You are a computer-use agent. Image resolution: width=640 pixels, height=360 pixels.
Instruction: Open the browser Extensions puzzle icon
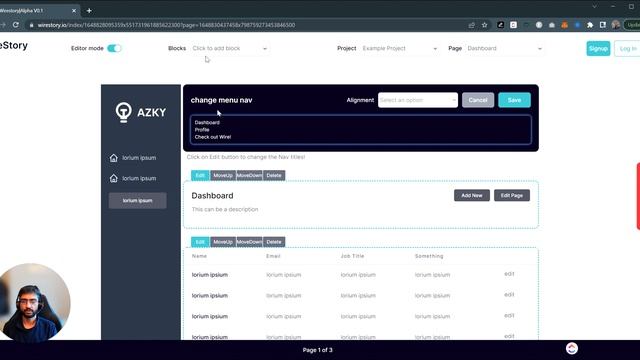(x=590, y=25)
